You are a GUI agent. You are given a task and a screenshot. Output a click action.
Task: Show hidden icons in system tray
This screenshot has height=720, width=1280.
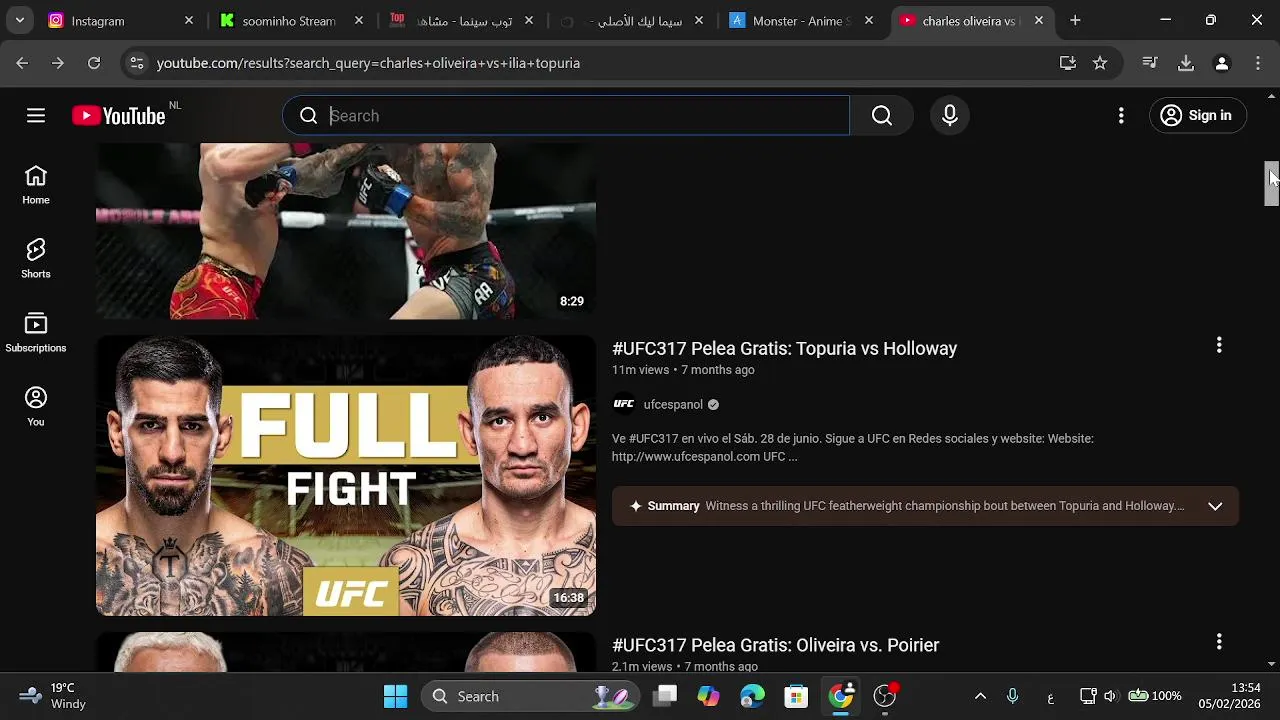point(980,696)
